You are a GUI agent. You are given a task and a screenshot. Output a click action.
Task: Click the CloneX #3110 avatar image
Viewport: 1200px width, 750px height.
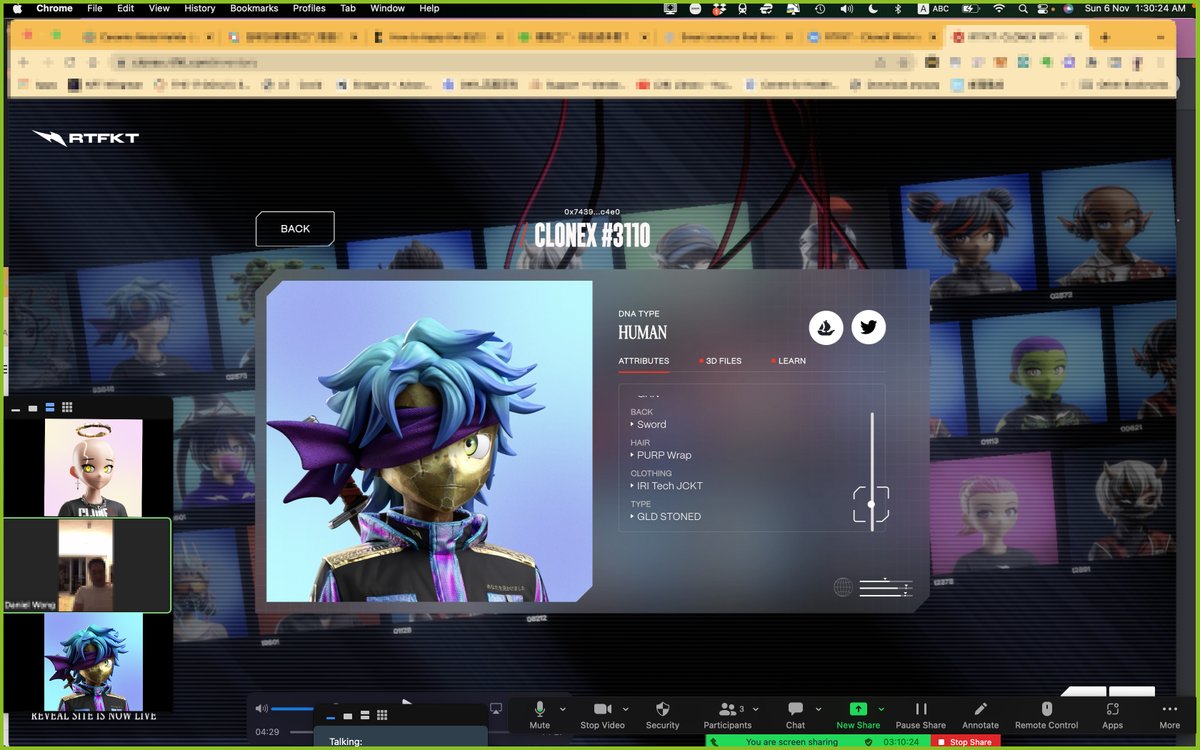click(x=429, y=441)
